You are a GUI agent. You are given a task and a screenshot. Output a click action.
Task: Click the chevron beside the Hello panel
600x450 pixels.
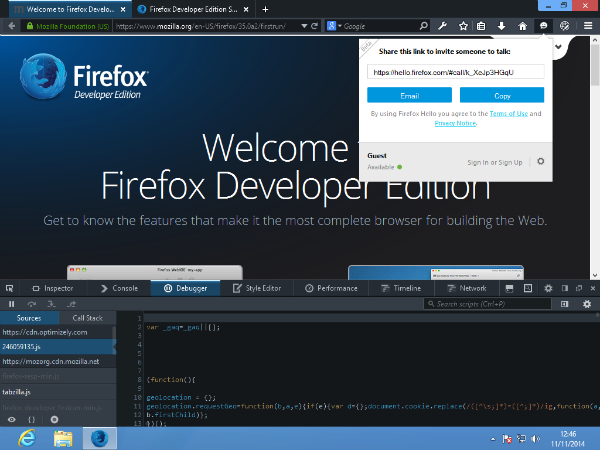coord(558,47)
